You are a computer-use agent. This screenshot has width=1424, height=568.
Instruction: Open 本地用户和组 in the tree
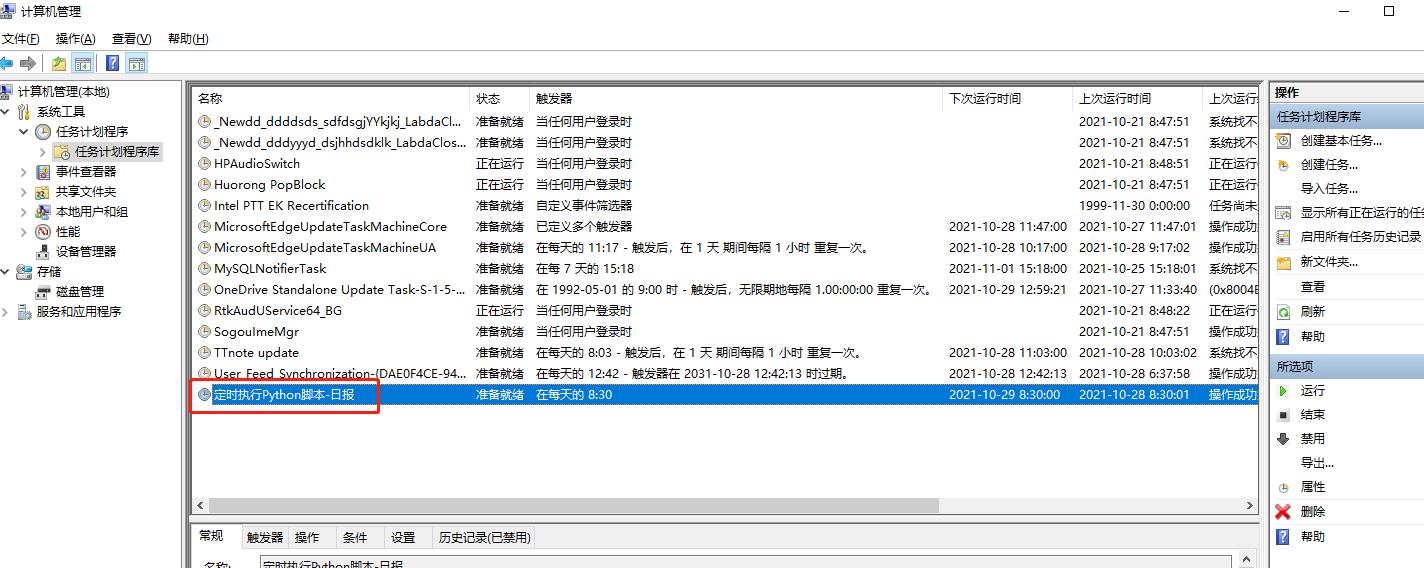pyautogui.click(x=92, y=212)
